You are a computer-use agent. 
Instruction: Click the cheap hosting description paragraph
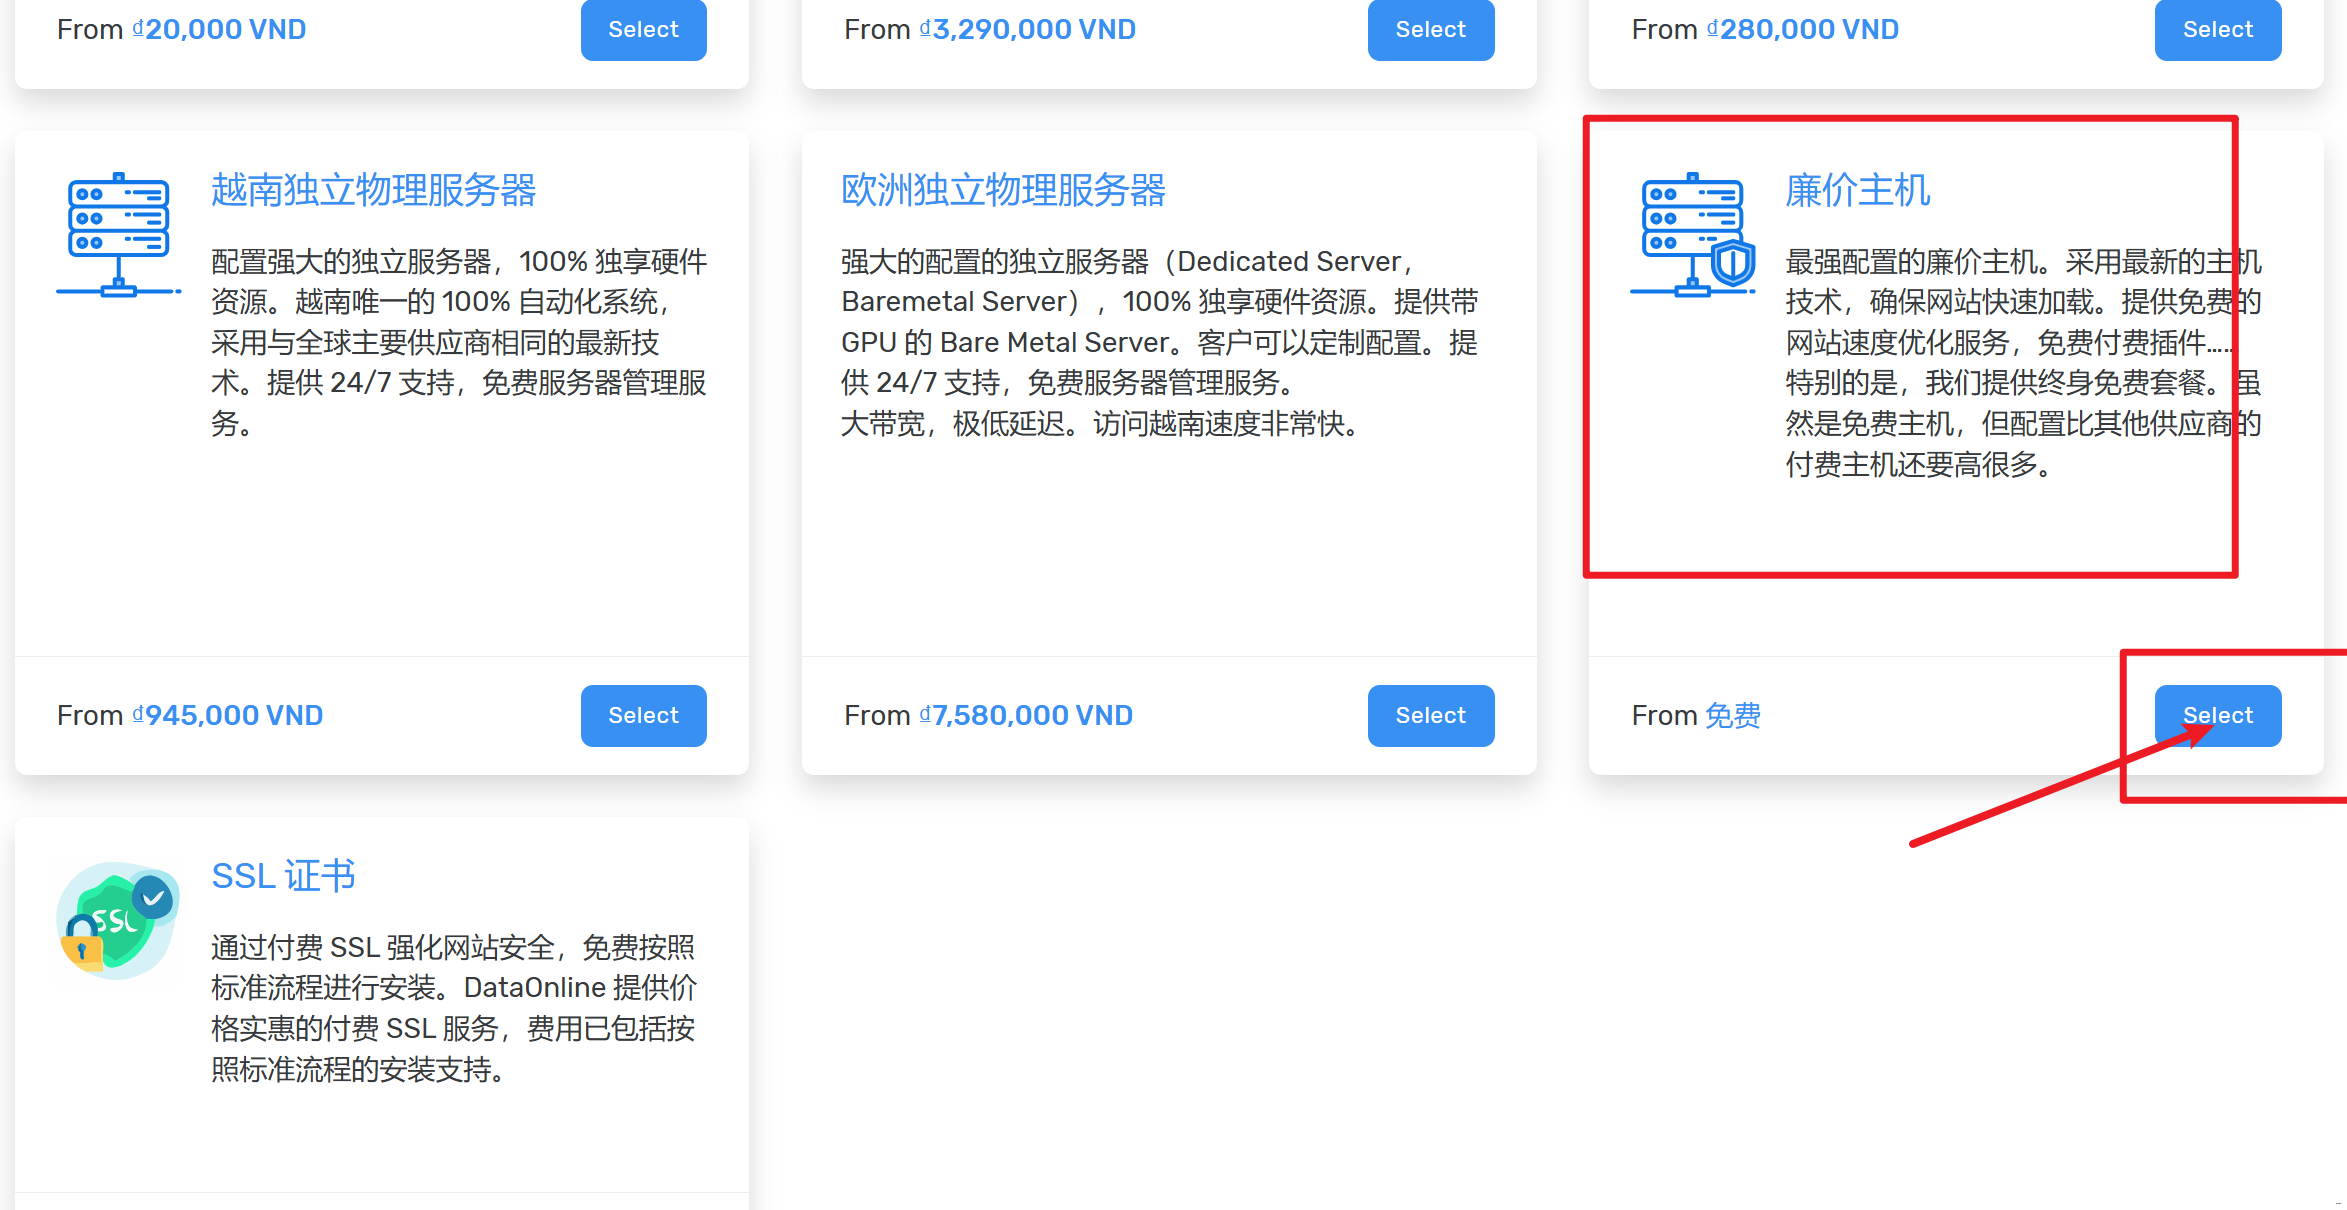[x=2022, y=362]
